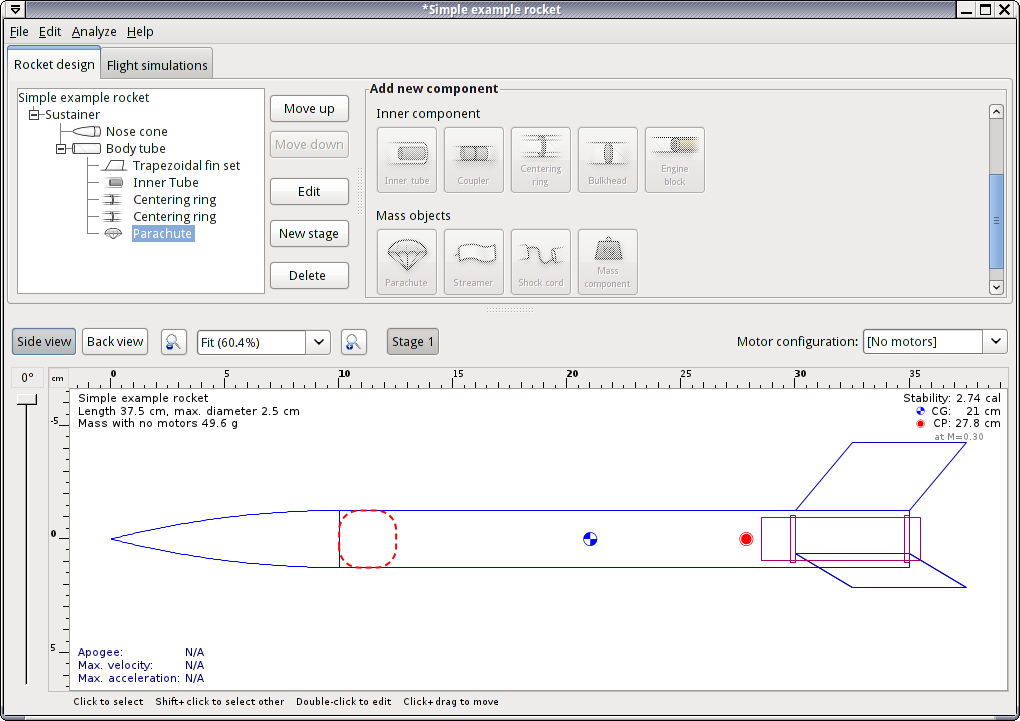Viewport: 1020px width, 721px height.
Task: Click the zoom out magnifier icon
Action: click(x=174, y=342)
